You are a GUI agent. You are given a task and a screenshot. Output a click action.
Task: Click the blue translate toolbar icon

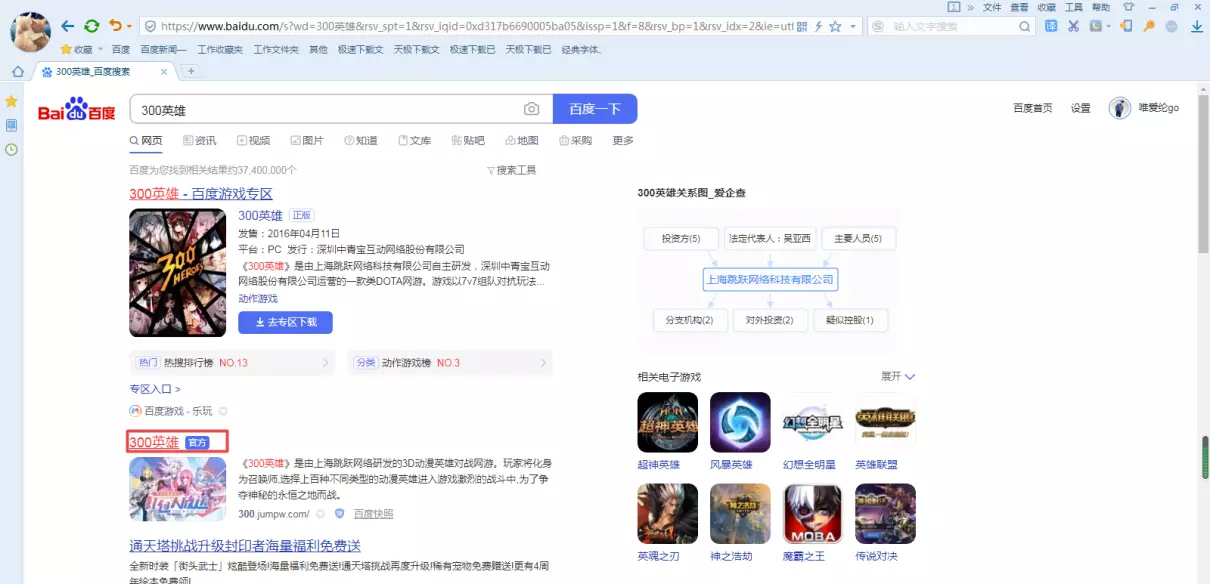tap(1051, 26)
